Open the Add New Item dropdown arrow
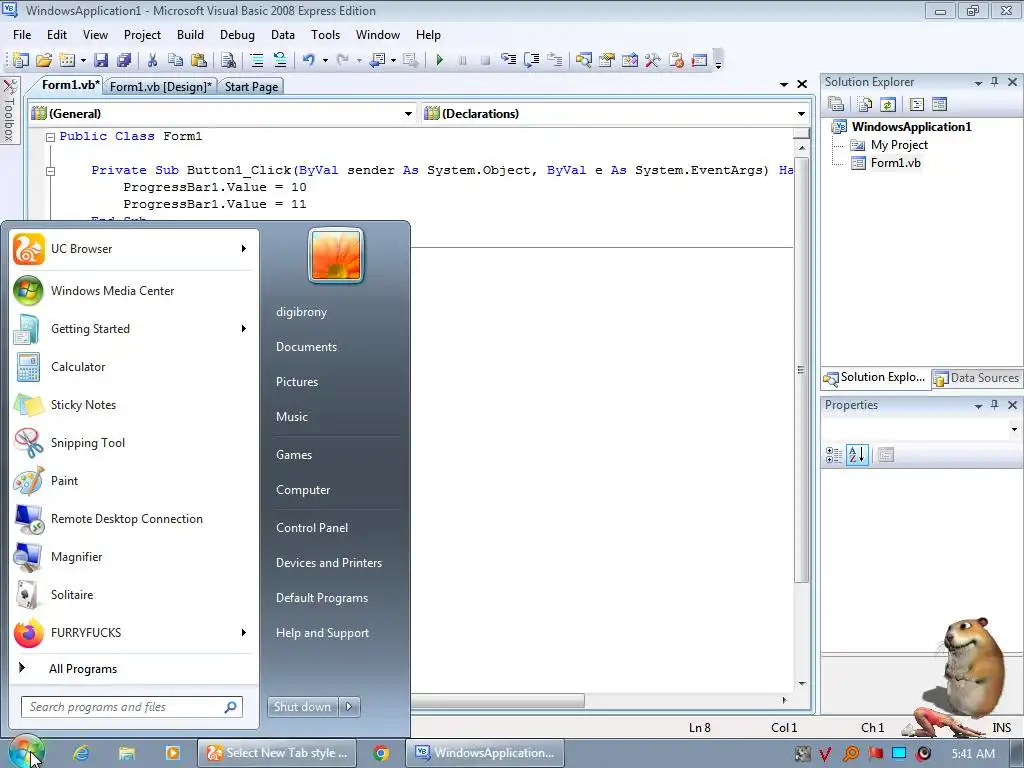1024x768 pixels. (x=83, y=60)
